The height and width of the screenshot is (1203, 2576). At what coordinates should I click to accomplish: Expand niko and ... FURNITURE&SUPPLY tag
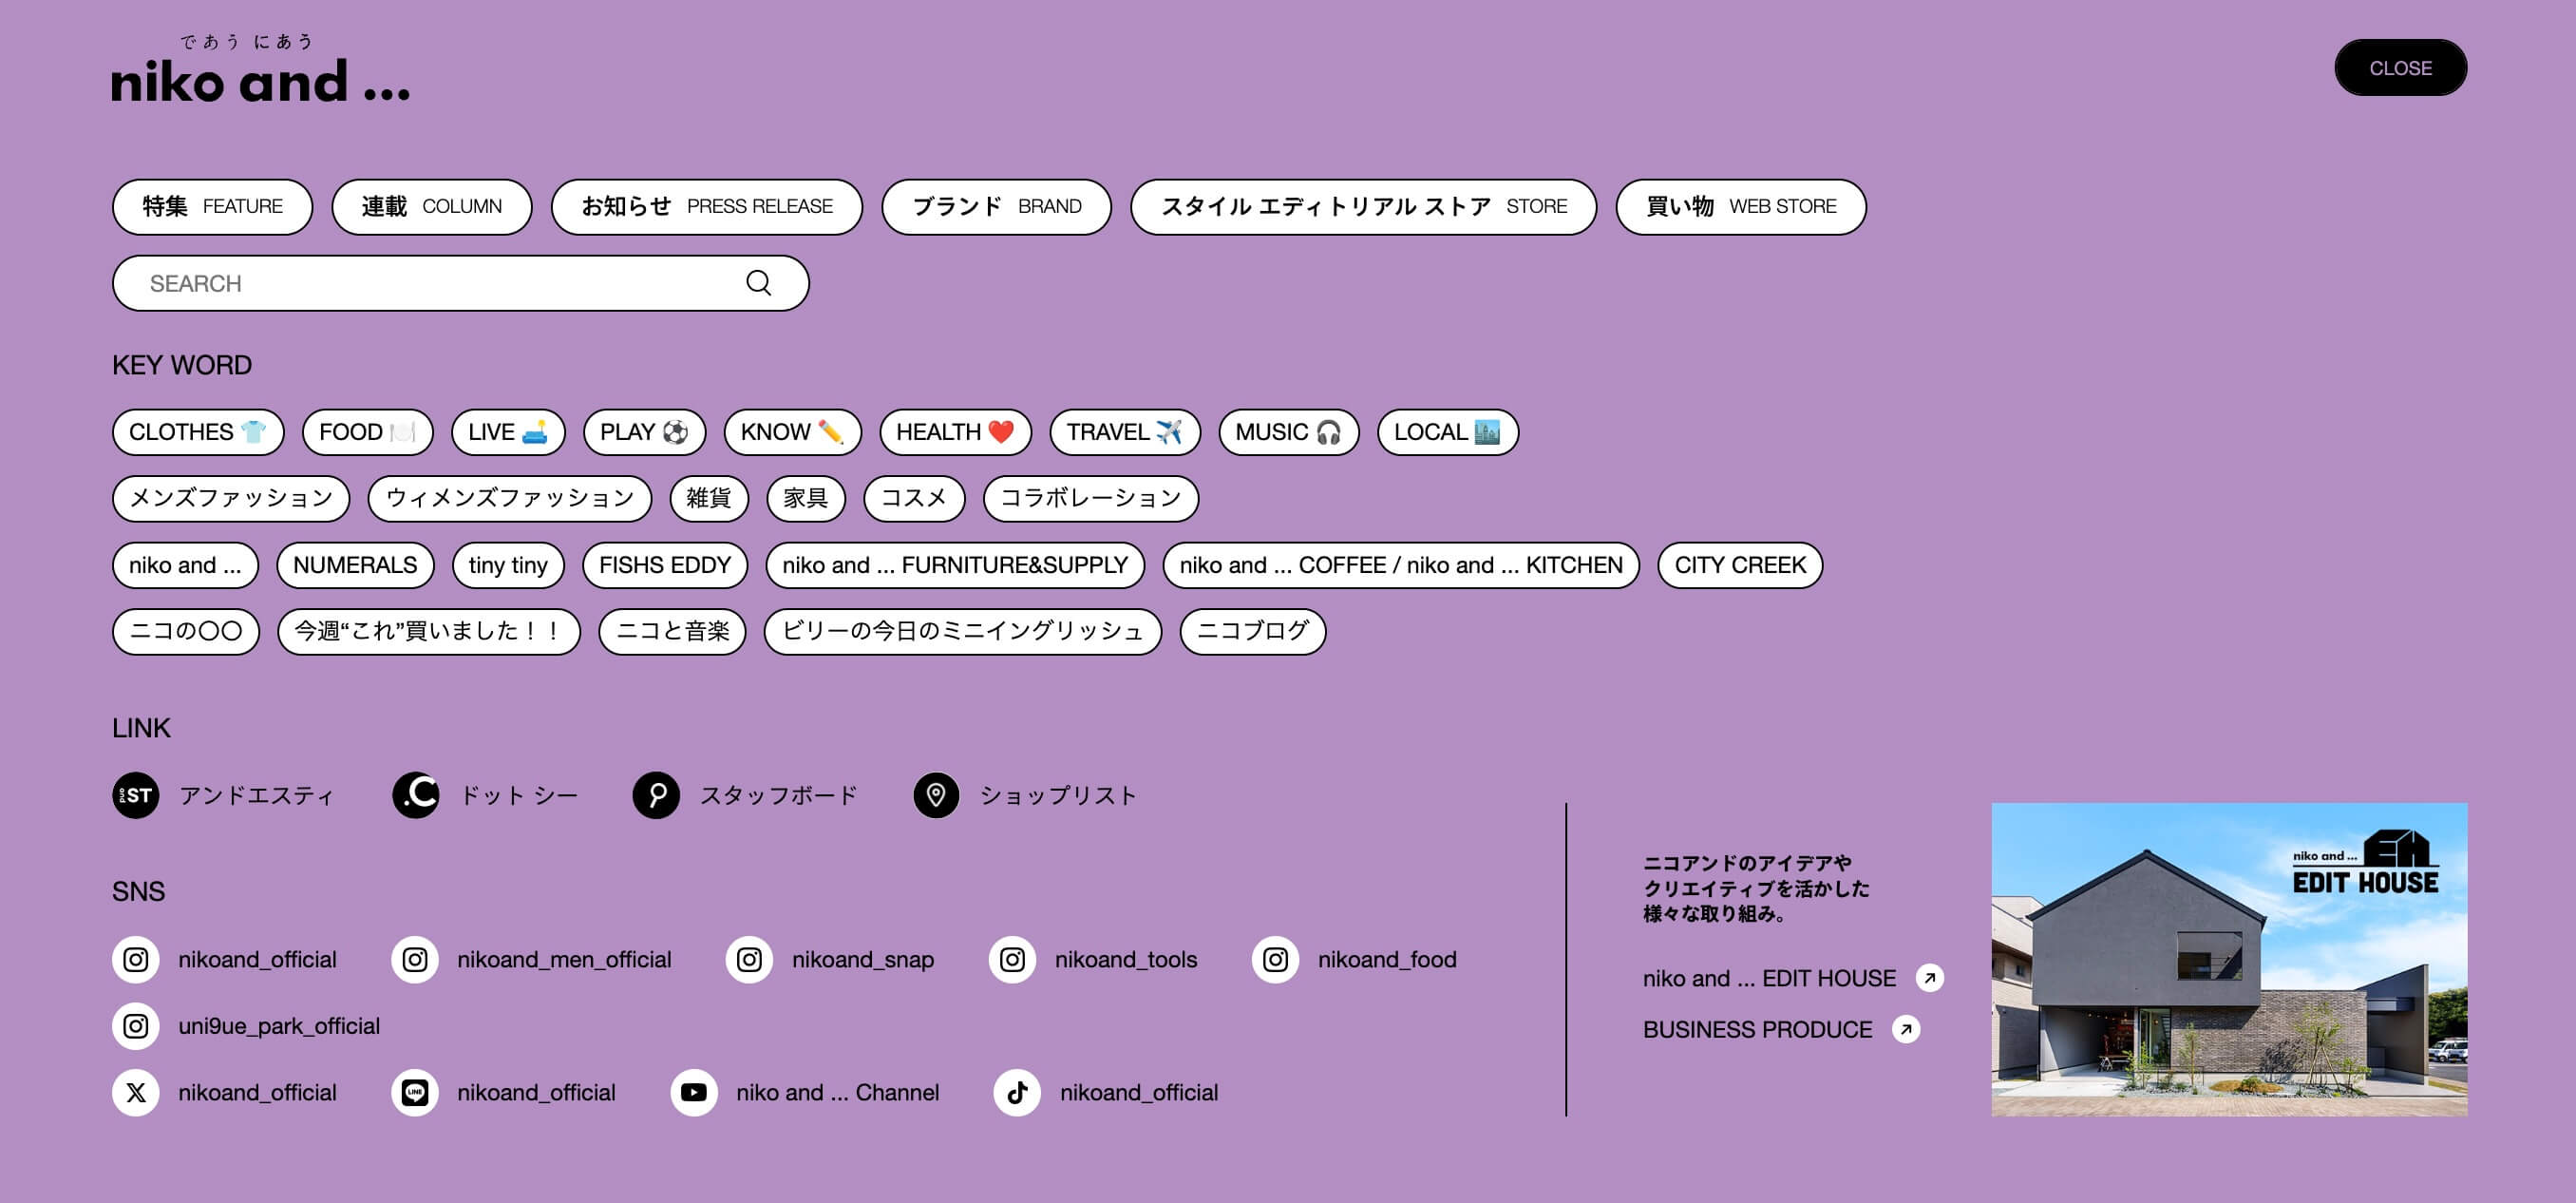click(x=955, y=563)
